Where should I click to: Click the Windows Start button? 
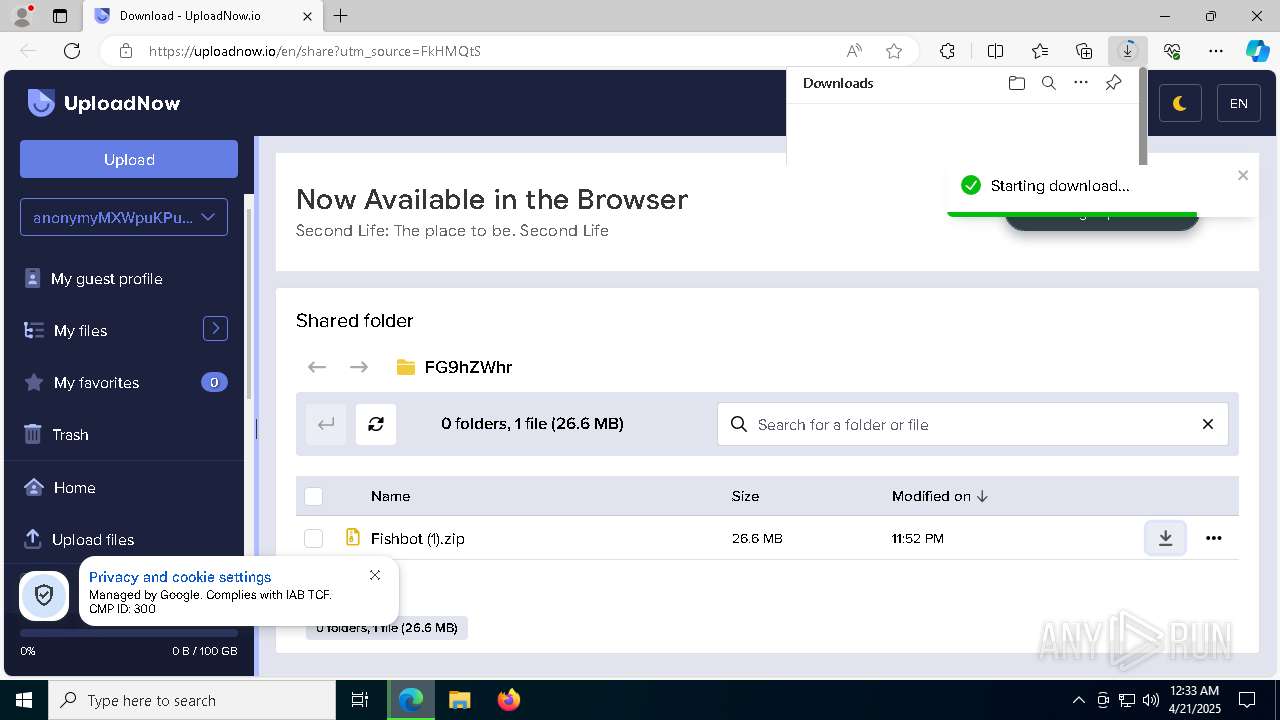(x=24, y=700)
